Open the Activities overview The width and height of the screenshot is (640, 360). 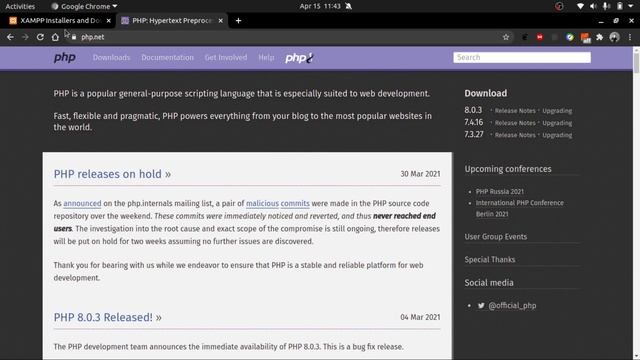click(x=20, y=6)
